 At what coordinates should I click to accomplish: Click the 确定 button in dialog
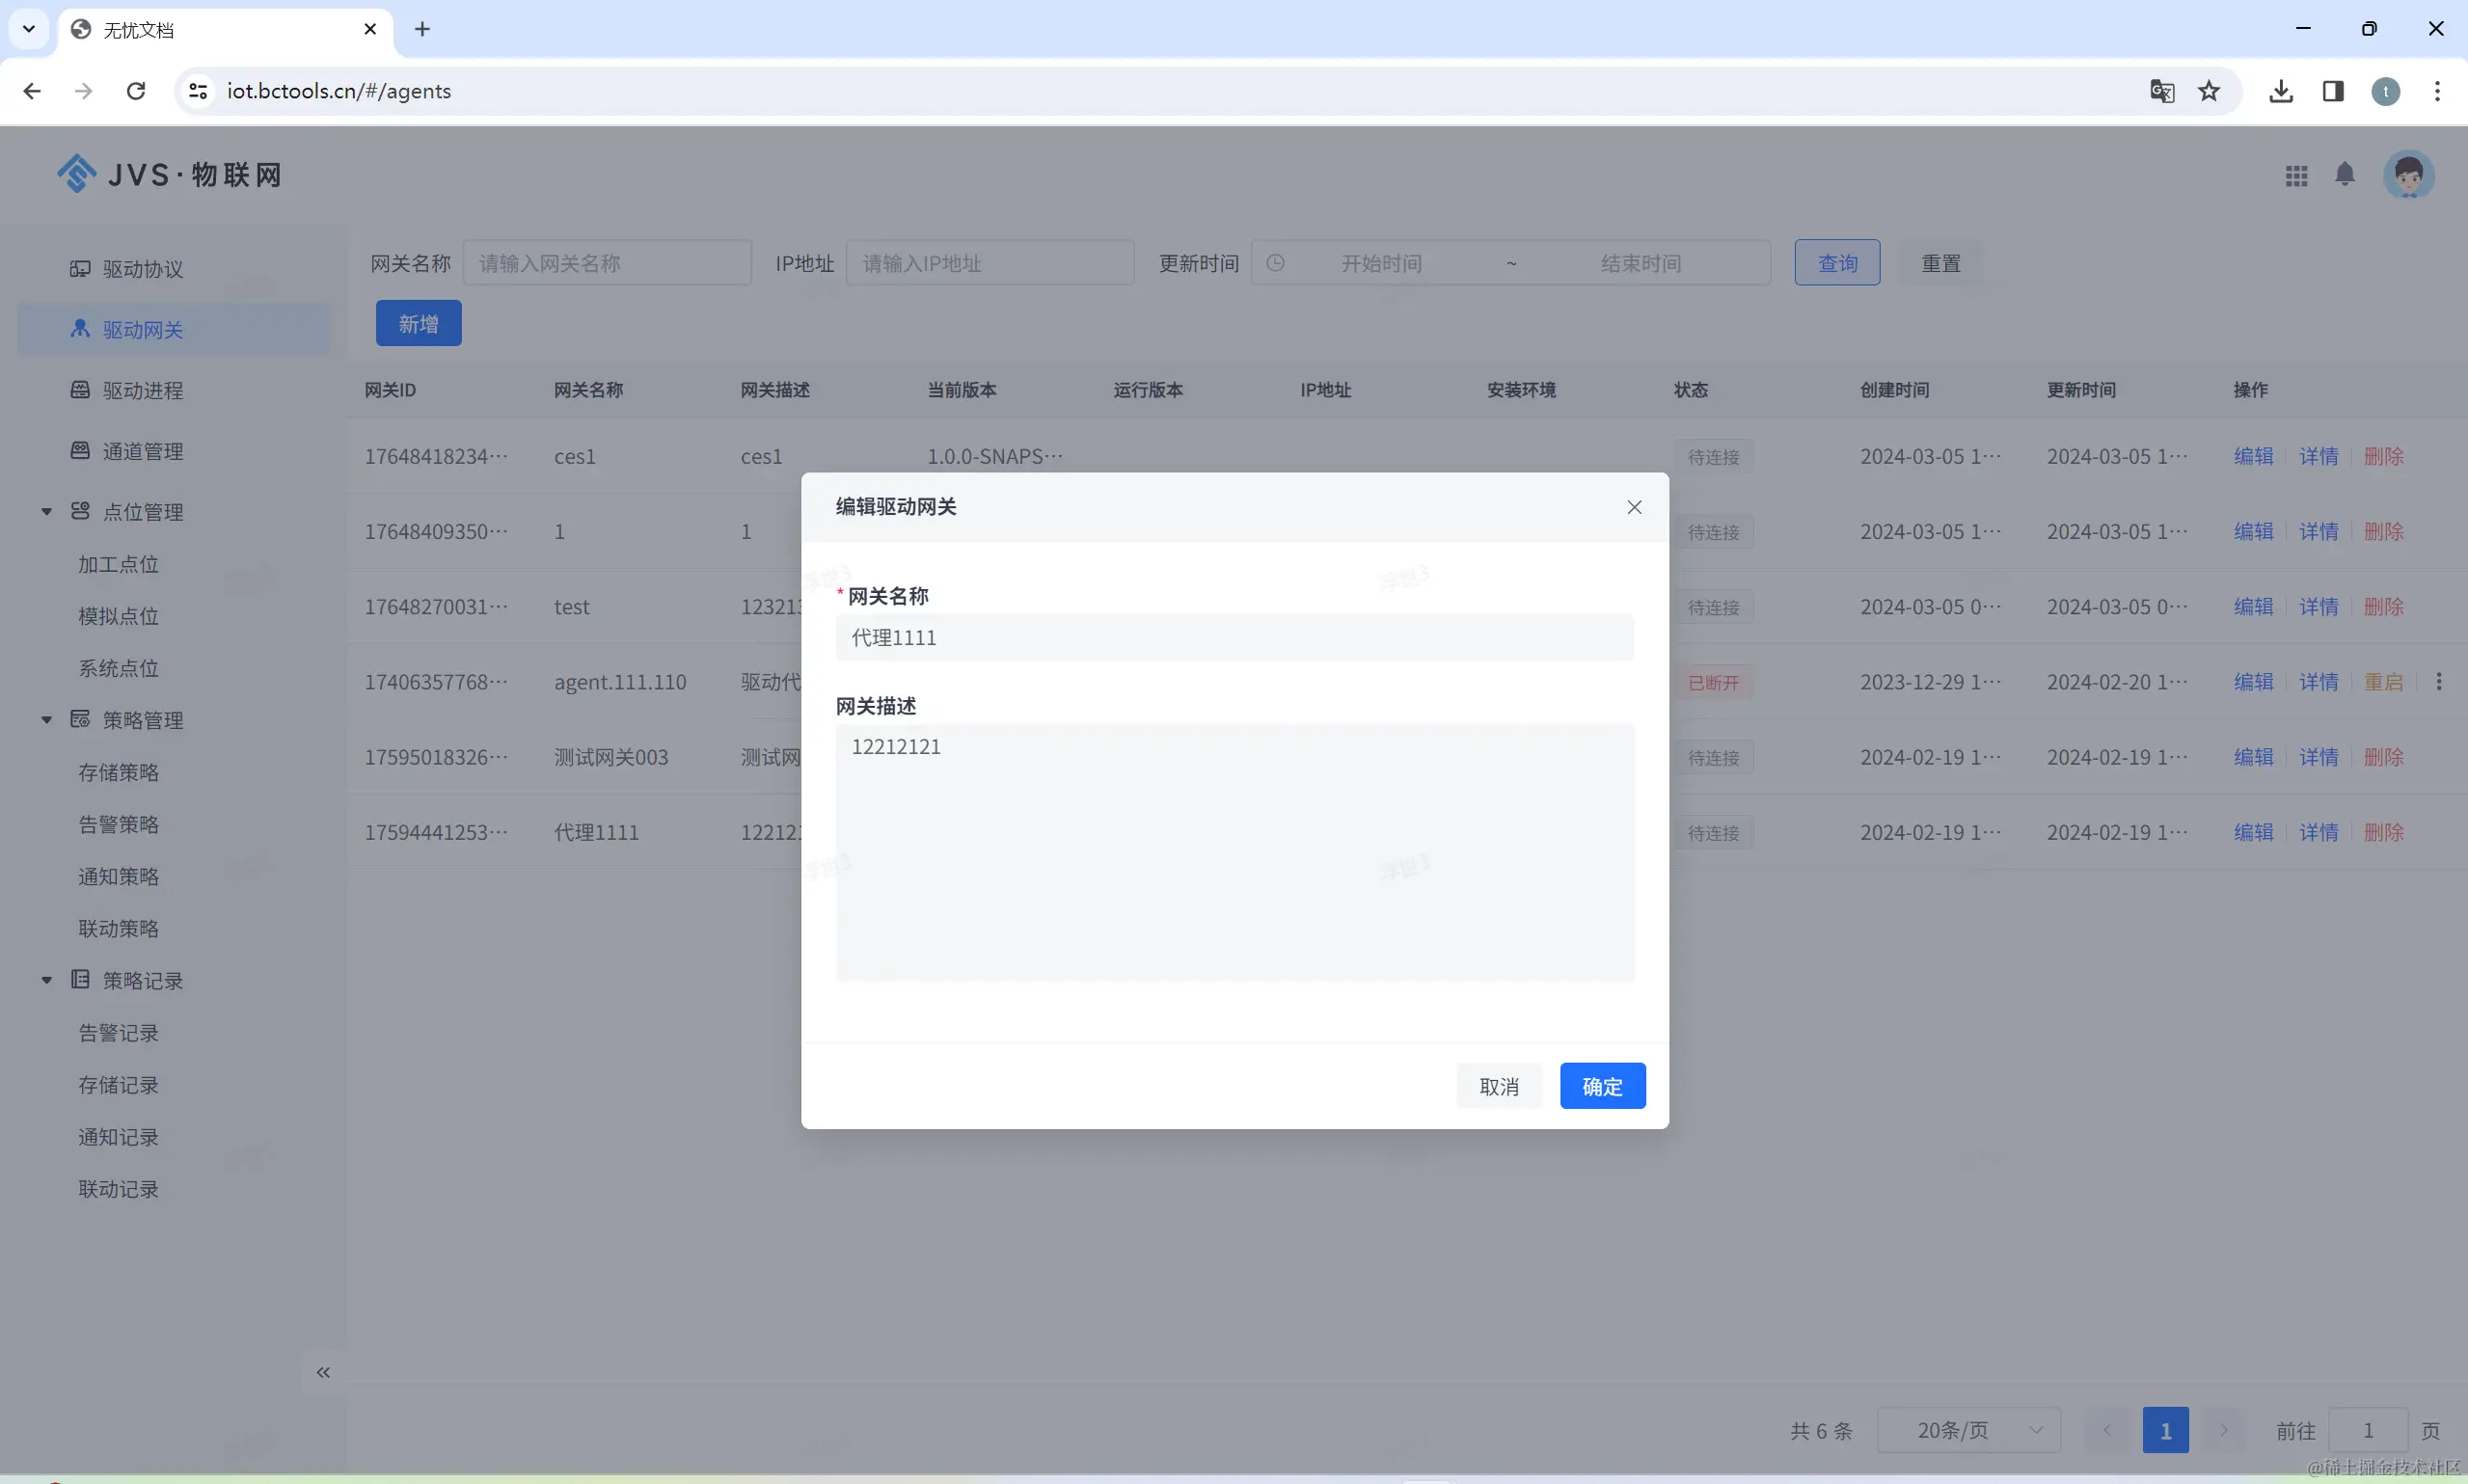[x=1602, y=1086]
